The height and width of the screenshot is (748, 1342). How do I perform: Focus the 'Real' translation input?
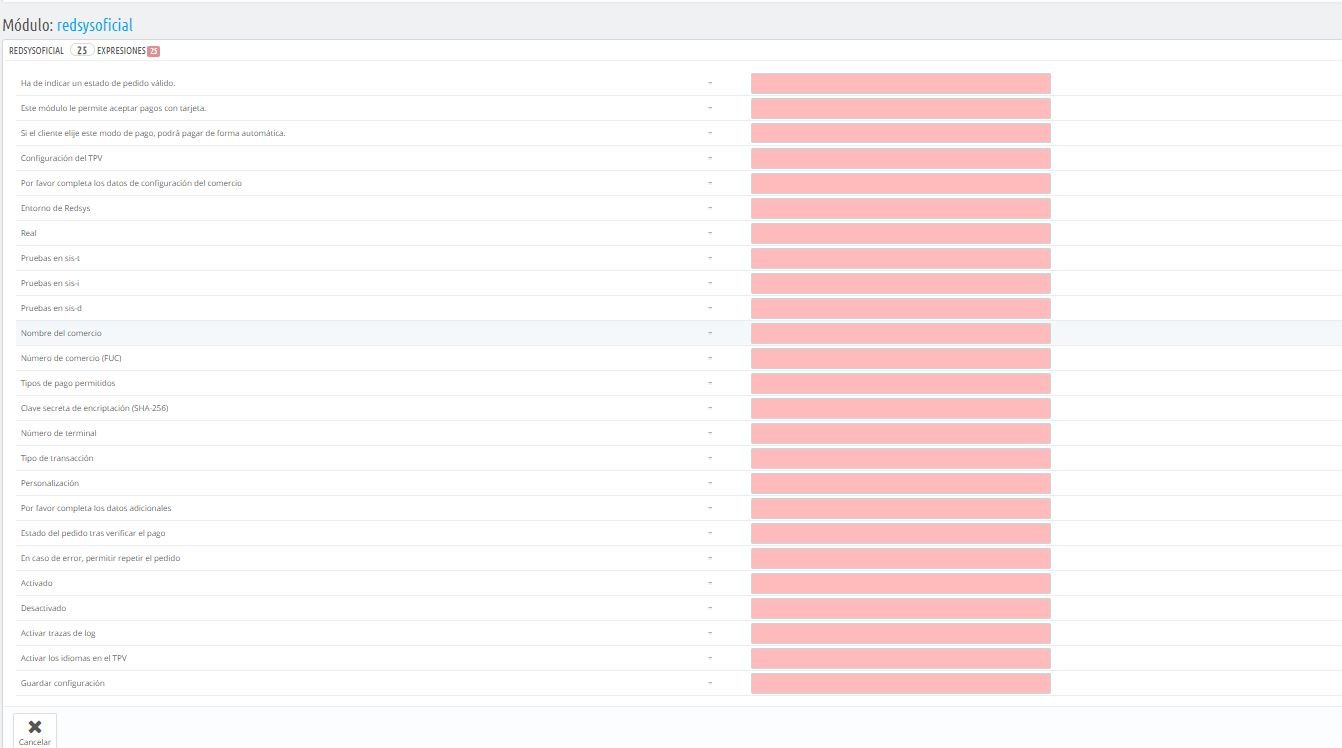pyautogui.click(x=900, y=233)
